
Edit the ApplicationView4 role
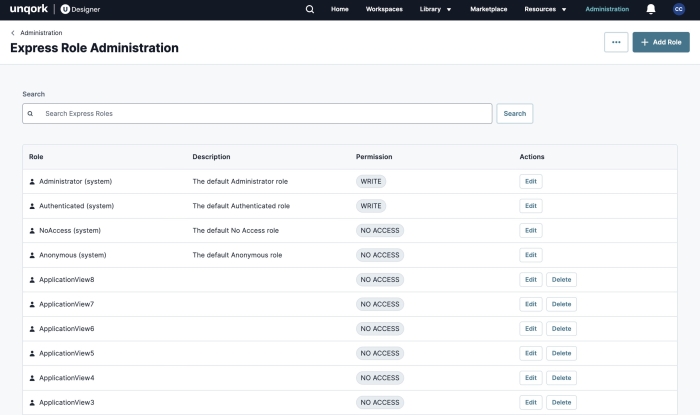(531, 378)
